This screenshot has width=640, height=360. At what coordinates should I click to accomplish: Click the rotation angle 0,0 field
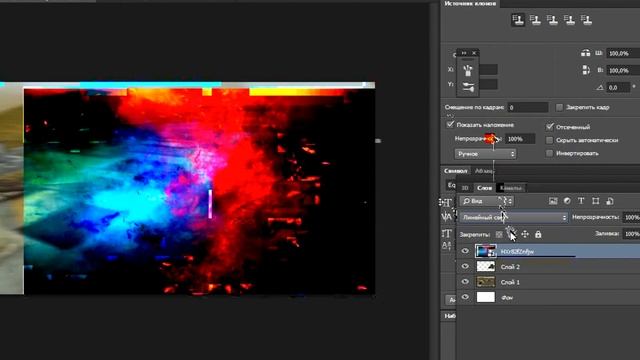(x=618, y=87)
